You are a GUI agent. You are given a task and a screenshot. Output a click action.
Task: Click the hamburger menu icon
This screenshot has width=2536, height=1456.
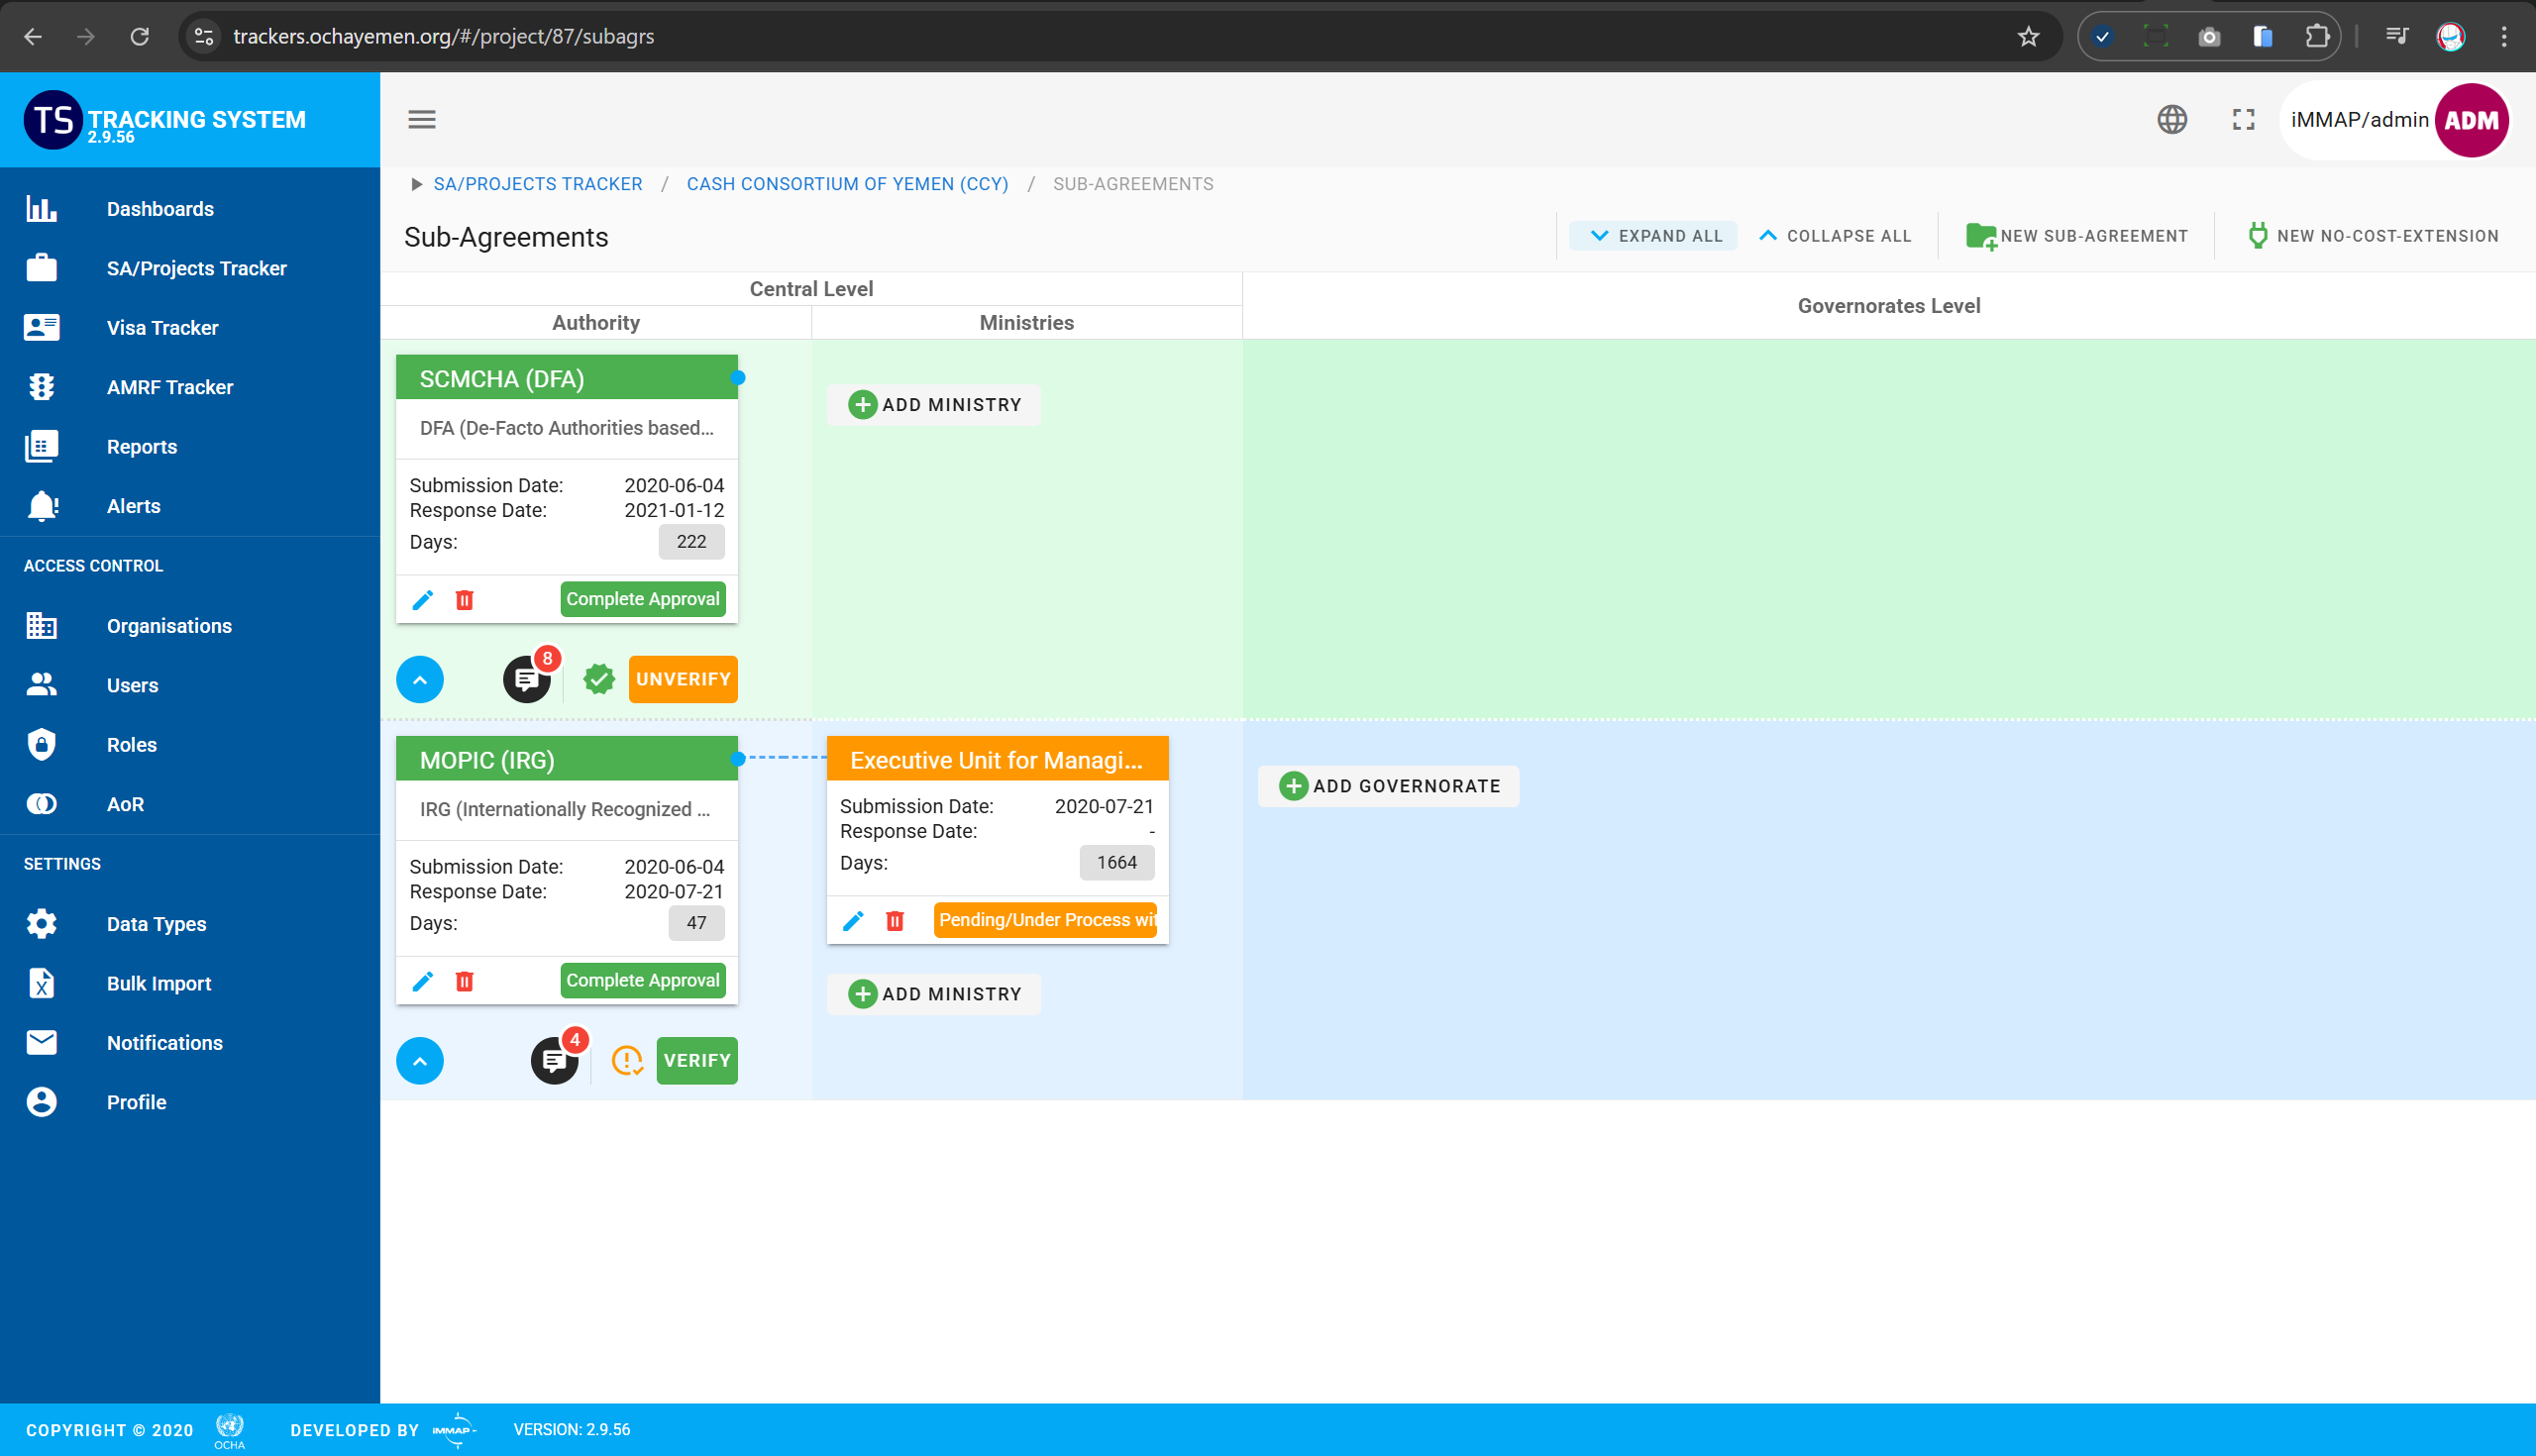[421, 119]
